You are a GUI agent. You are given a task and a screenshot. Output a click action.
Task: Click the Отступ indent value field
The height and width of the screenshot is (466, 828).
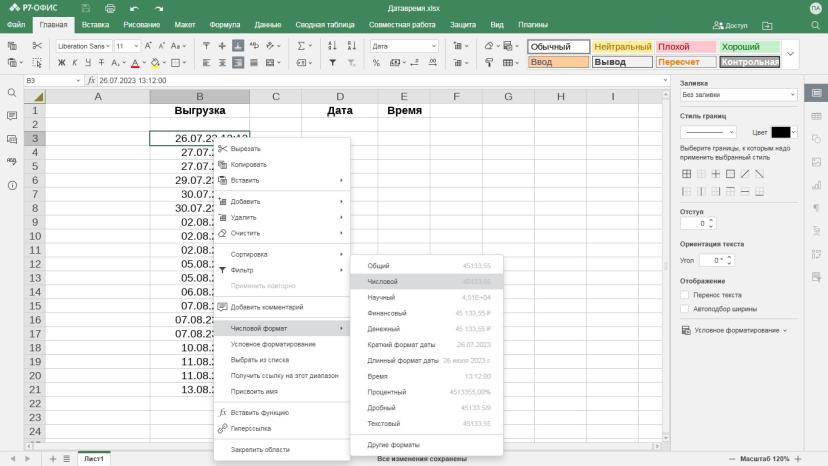pyautogui.click(x=694, y=223)
